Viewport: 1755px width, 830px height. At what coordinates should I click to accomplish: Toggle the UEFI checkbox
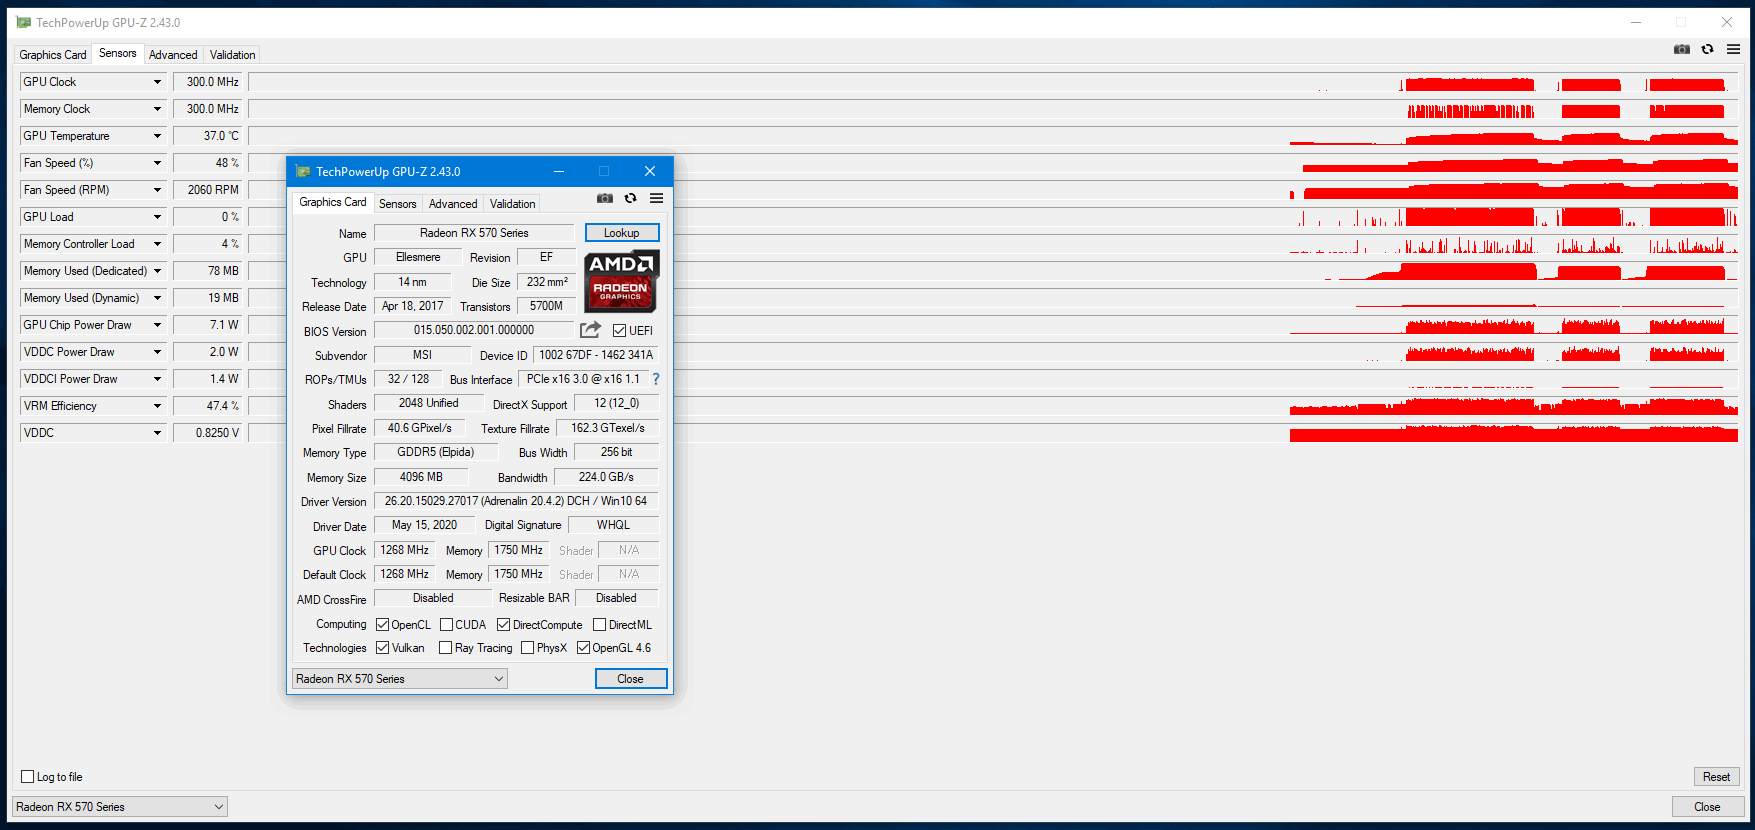point(619,331)
